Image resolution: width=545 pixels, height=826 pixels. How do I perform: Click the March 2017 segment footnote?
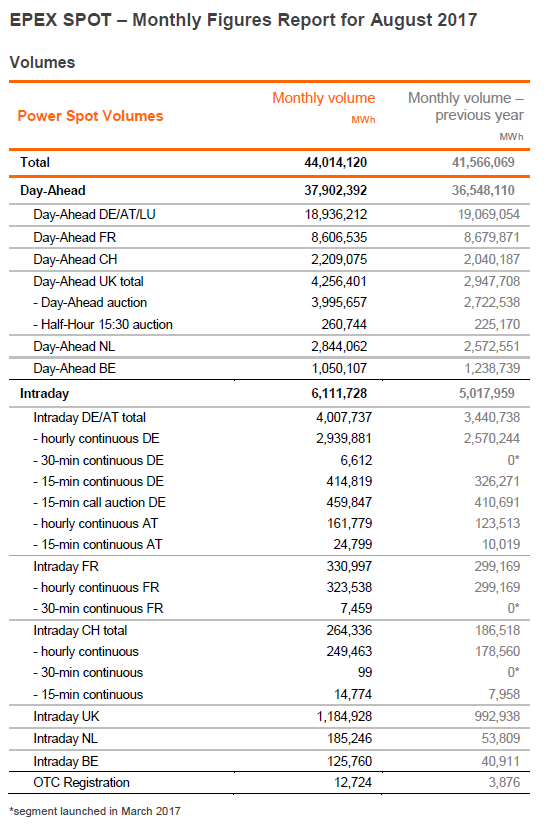pos(95,811)
